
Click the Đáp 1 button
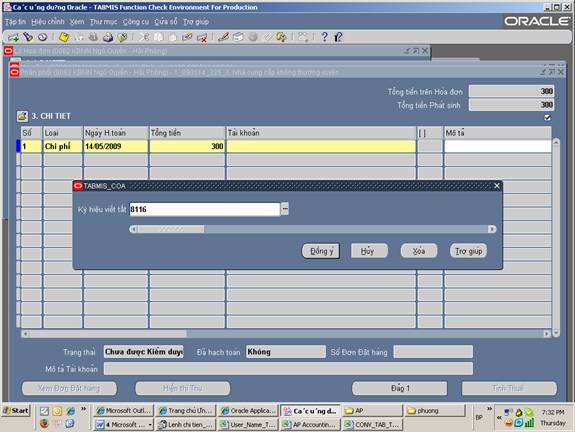(x=400, y=388)
